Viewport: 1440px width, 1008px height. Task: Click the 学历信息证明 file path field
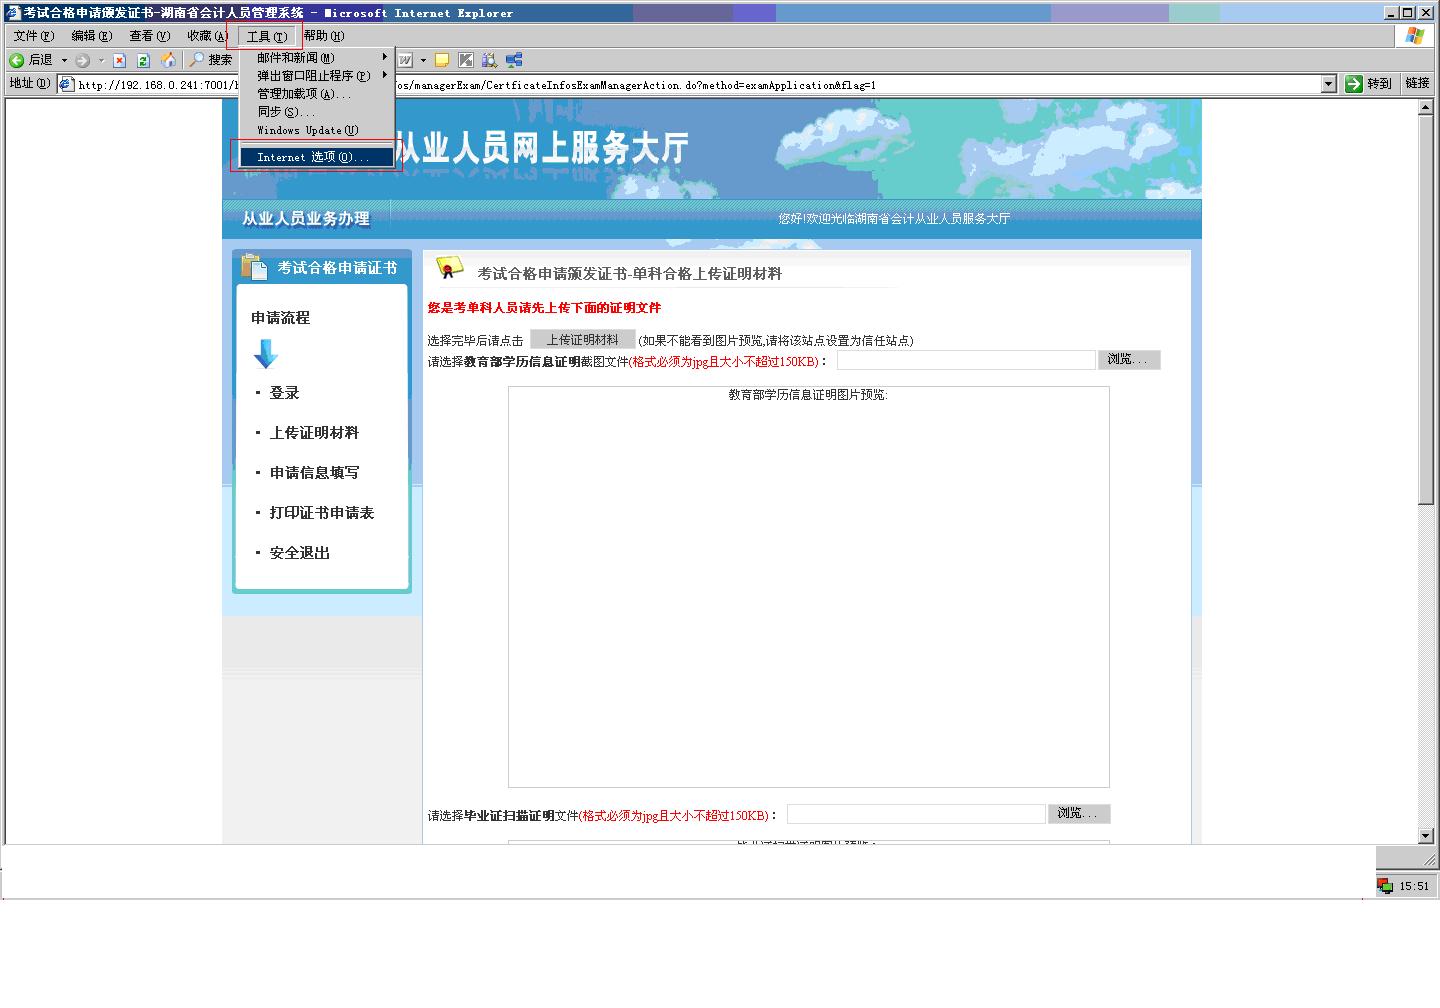pos(966,360)
